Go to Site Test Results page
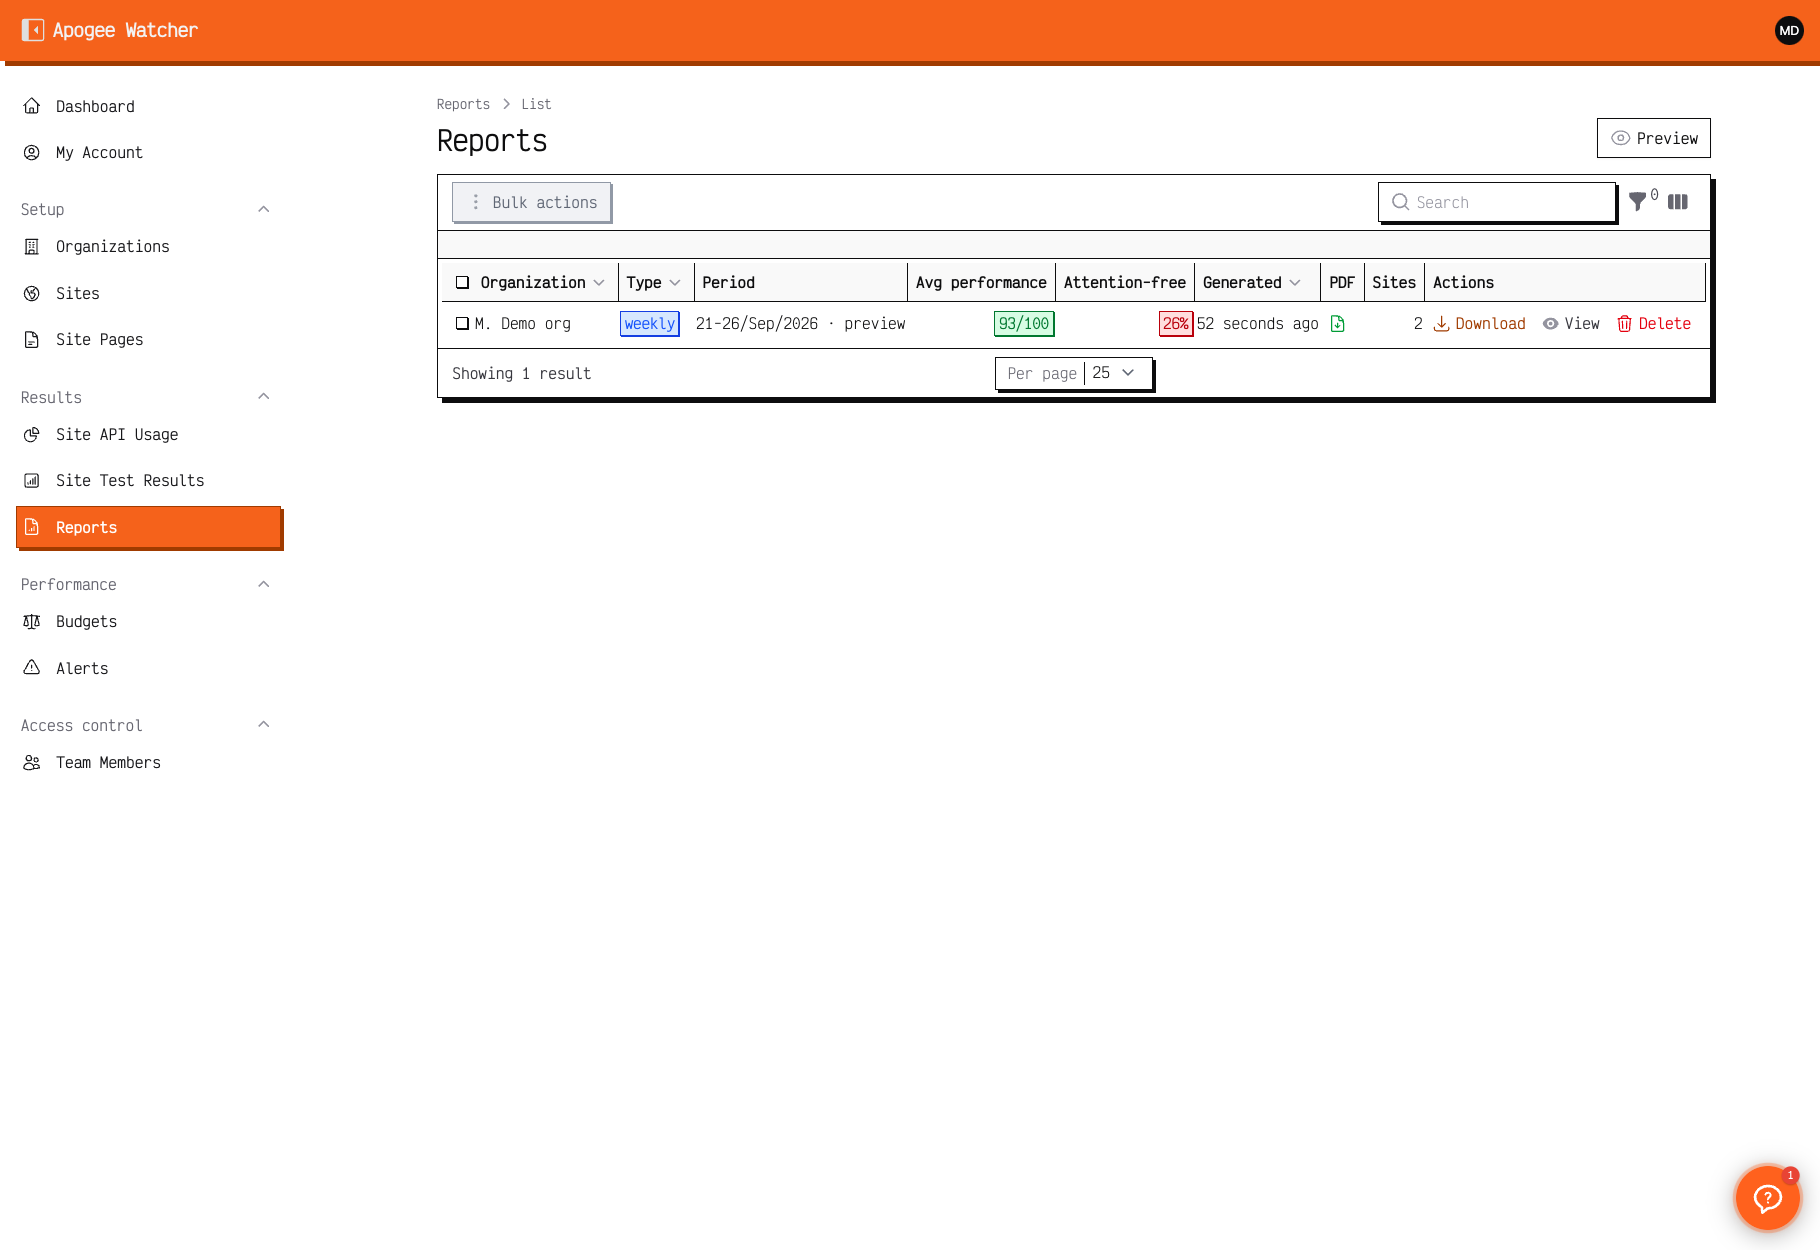The height and width of the screenshot is (1250, 1820). tap(149, 481)
